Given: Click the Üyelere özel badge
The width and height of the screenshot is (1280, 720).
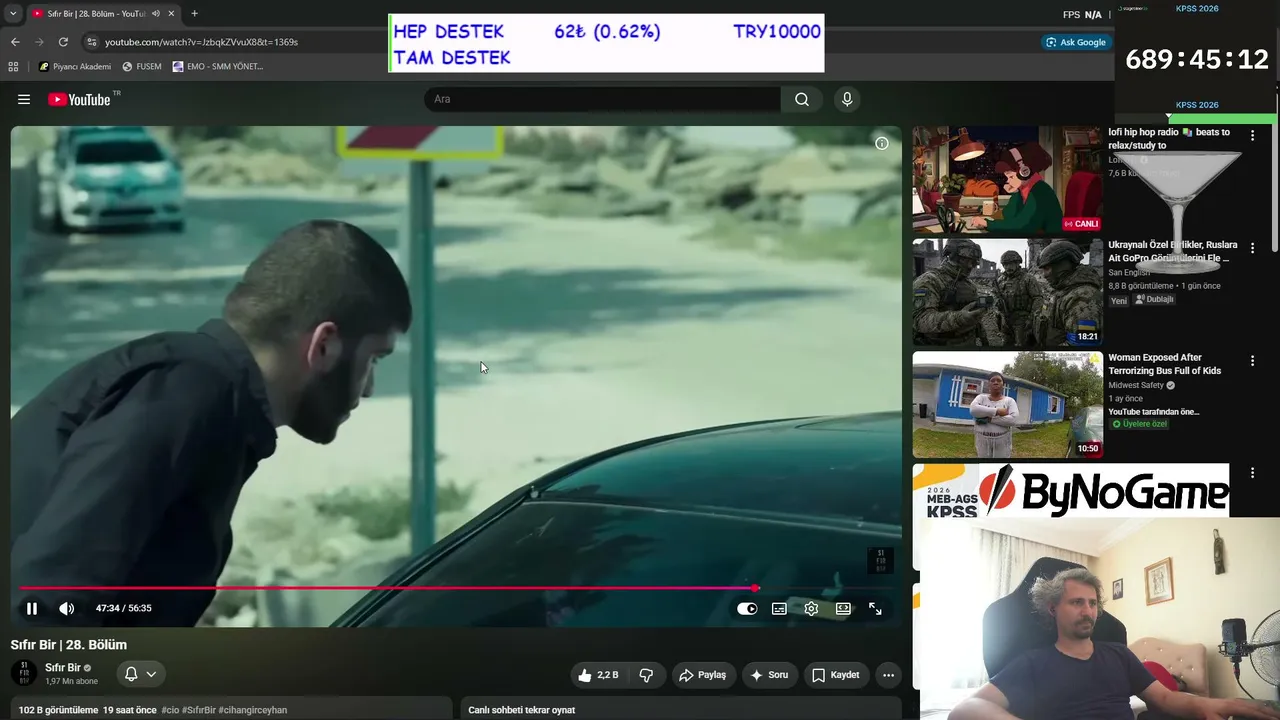Looking at the screenshot, I should [1139, 424].
